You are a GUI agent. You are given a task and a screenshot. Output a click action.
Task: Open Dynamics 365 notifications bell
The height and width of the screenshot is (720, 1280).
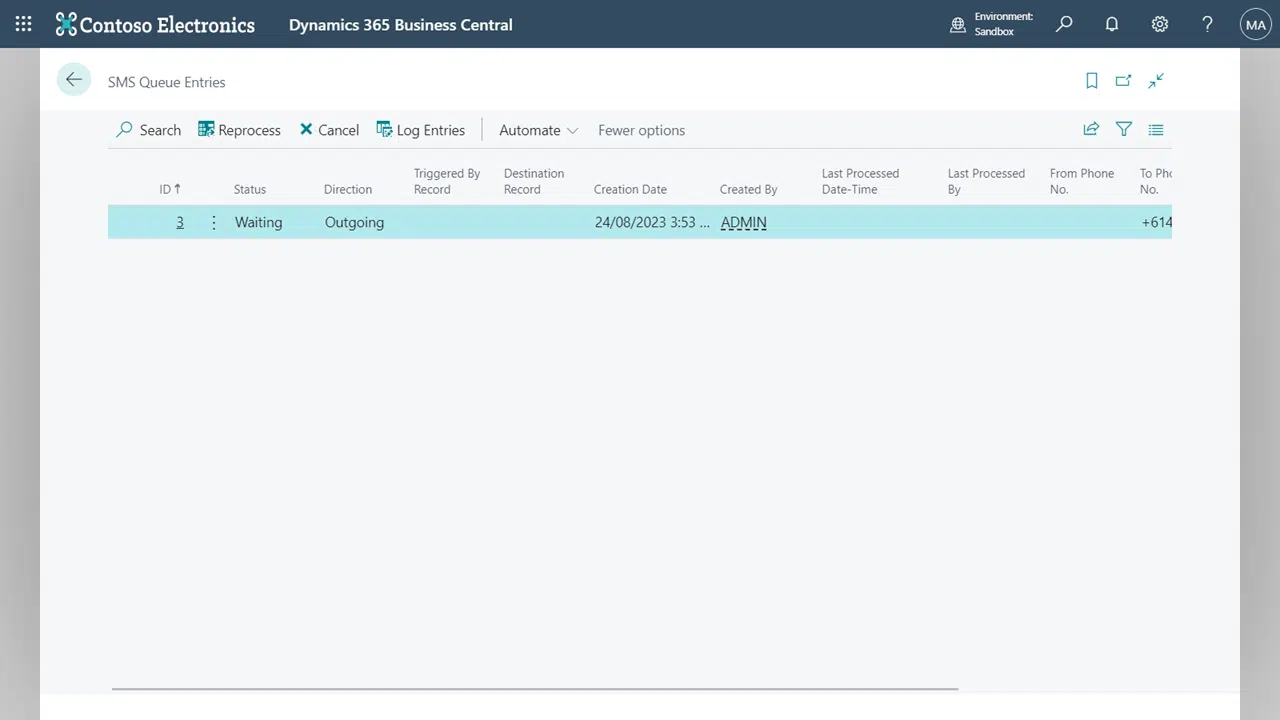[x=1112, y=23]
